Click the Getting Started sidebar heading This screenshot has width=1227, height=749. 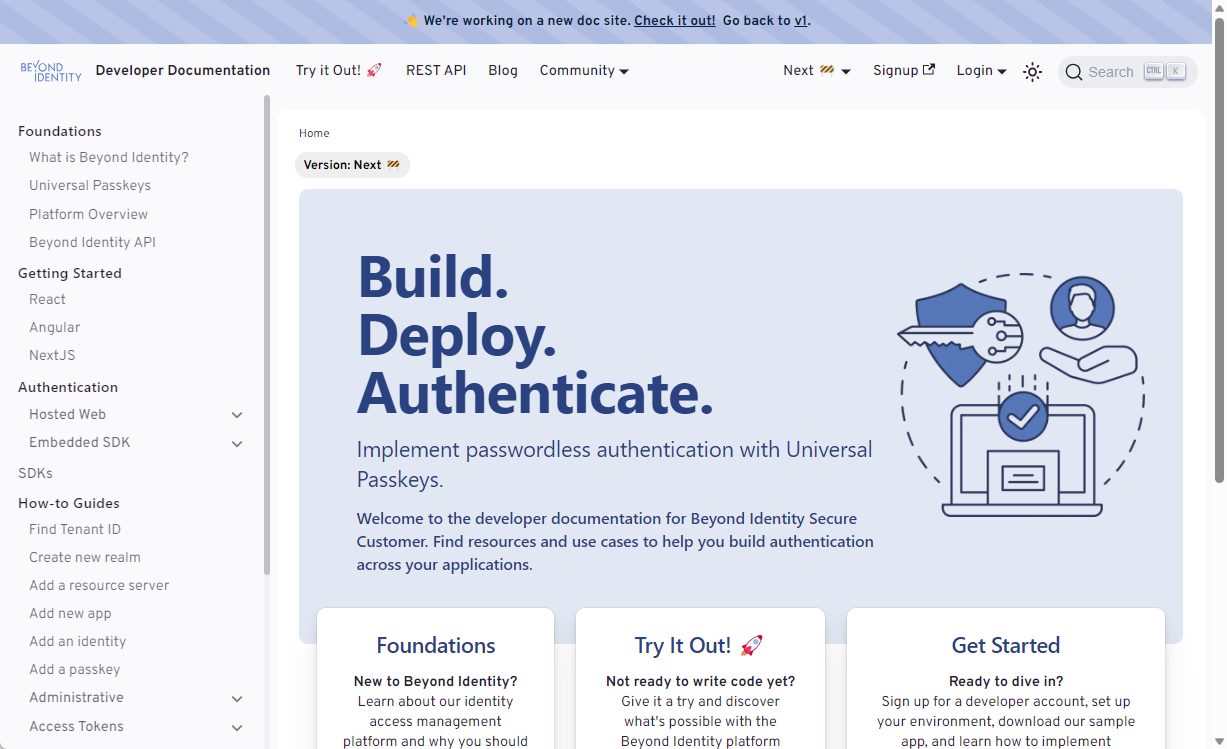click(x=70, y=273)
